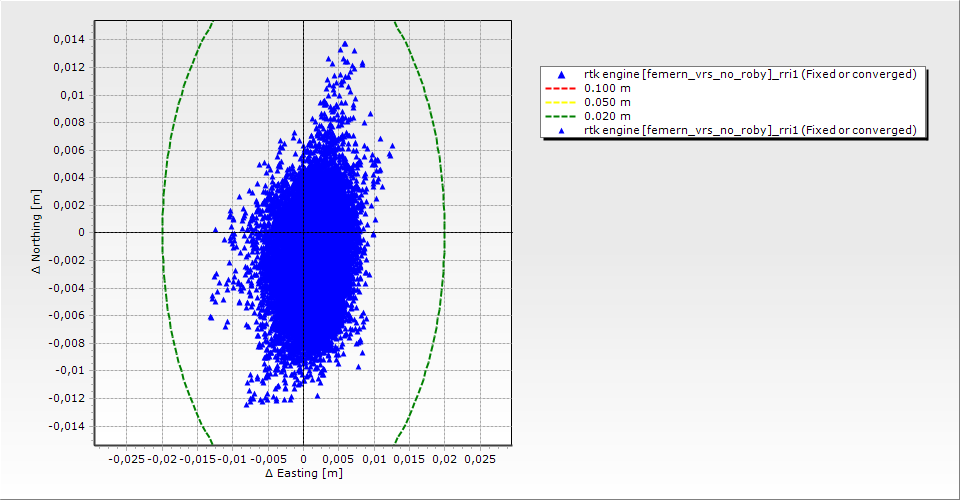Click the Δ Northing [m] axis title
The height and width of the screenshot is (500, 960).
point(36,232)
